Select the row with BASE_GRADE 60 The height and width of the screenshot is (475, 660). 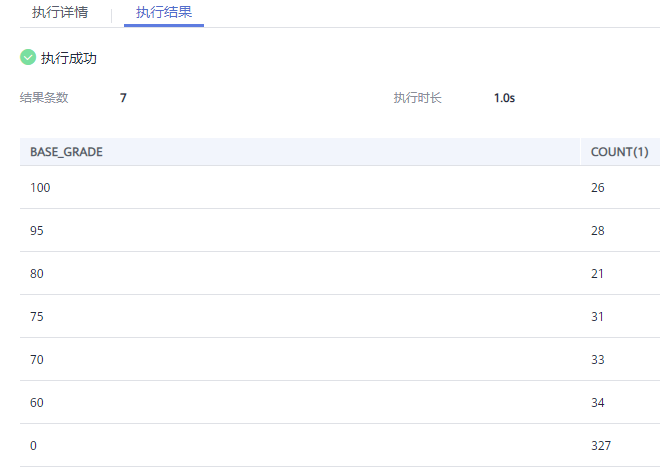pyautogui.click(x=340, y=402)
